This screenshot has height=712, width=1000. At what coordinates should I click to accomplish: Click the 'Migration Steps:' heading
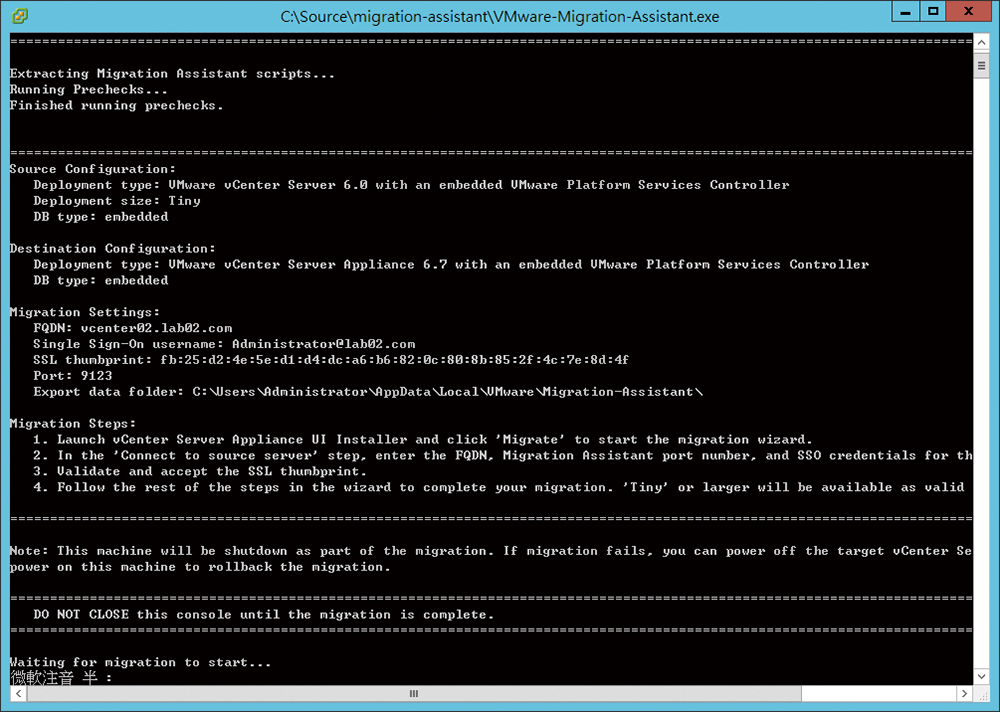73,424
